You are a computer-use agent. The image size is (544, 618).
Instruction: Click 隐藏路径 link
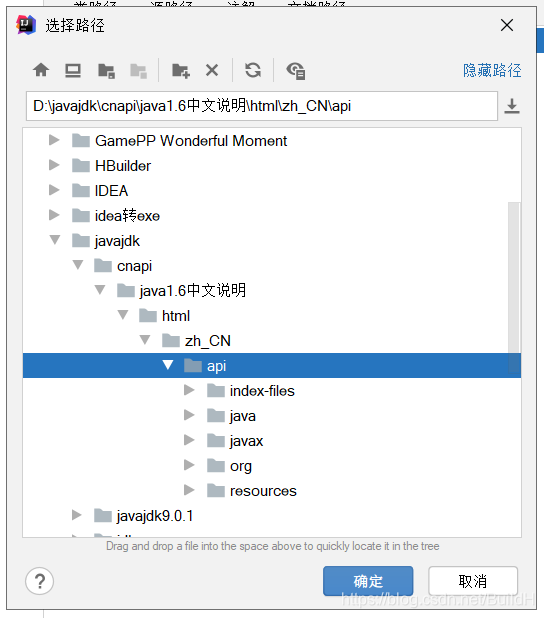coord(492,71)
